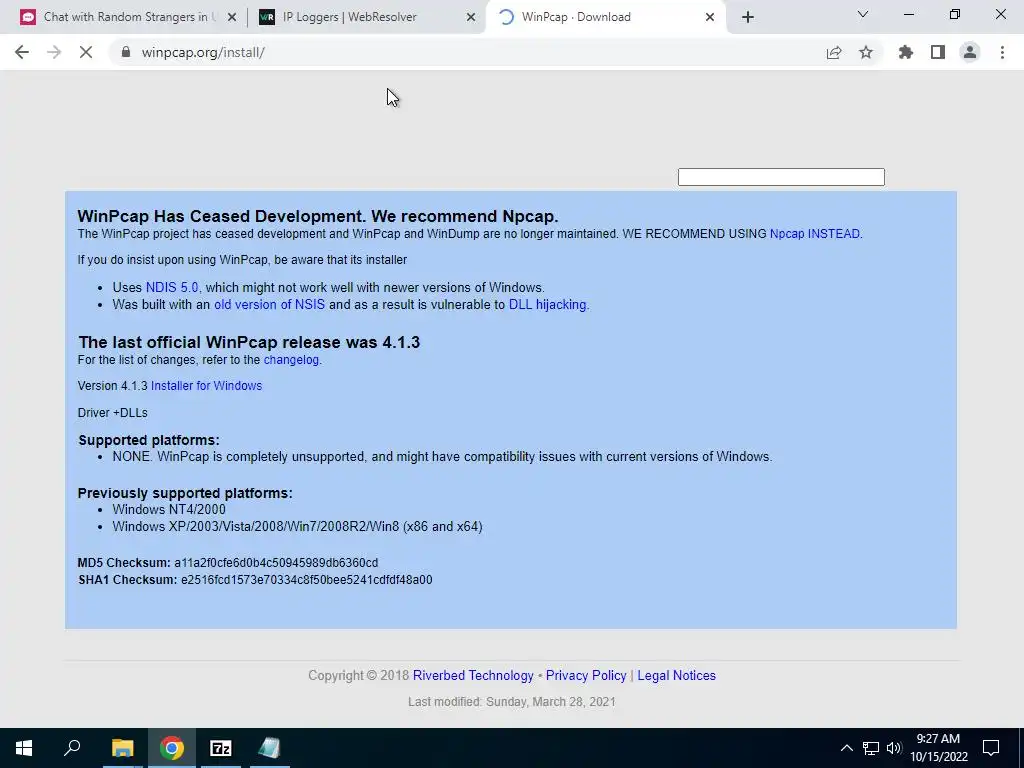The width and height of the screenshot is (1024, 768).
Task: Click the search box above the blue panel
Action: pos(781,177)
